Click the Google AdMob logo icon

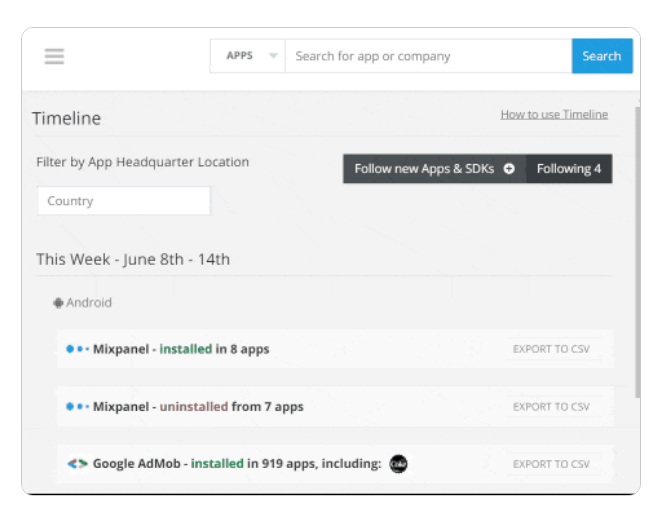click(77, 464)
